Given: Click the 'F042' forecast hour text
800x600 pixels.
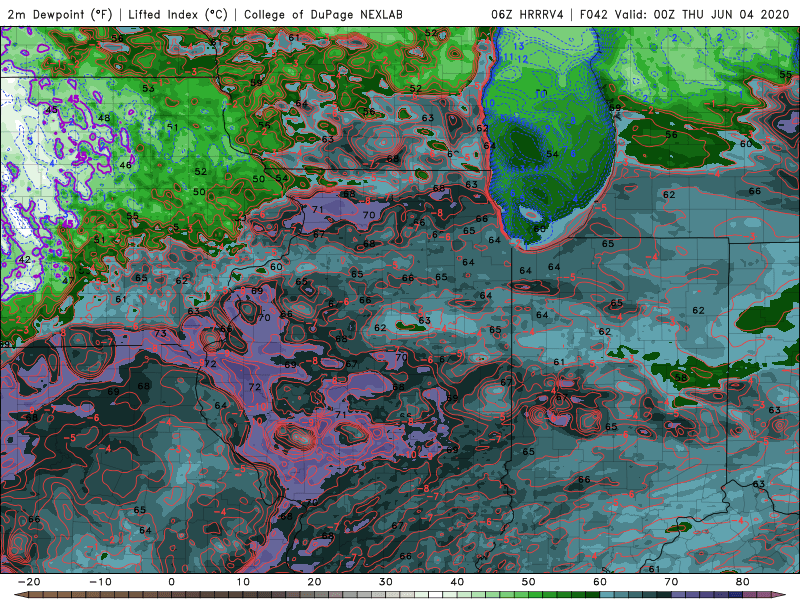Looking at the screenshot, I should point(594,14).
